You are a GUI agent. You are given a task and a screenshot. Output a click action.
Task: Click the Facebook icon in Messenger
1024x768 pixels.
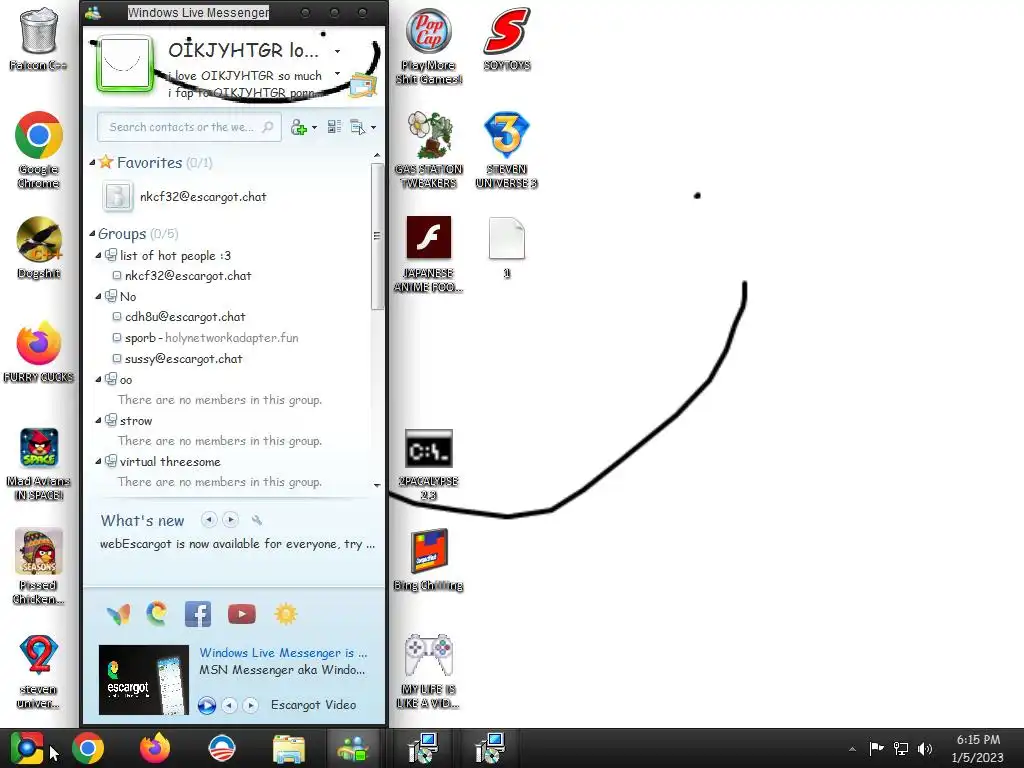coord(198,614)
